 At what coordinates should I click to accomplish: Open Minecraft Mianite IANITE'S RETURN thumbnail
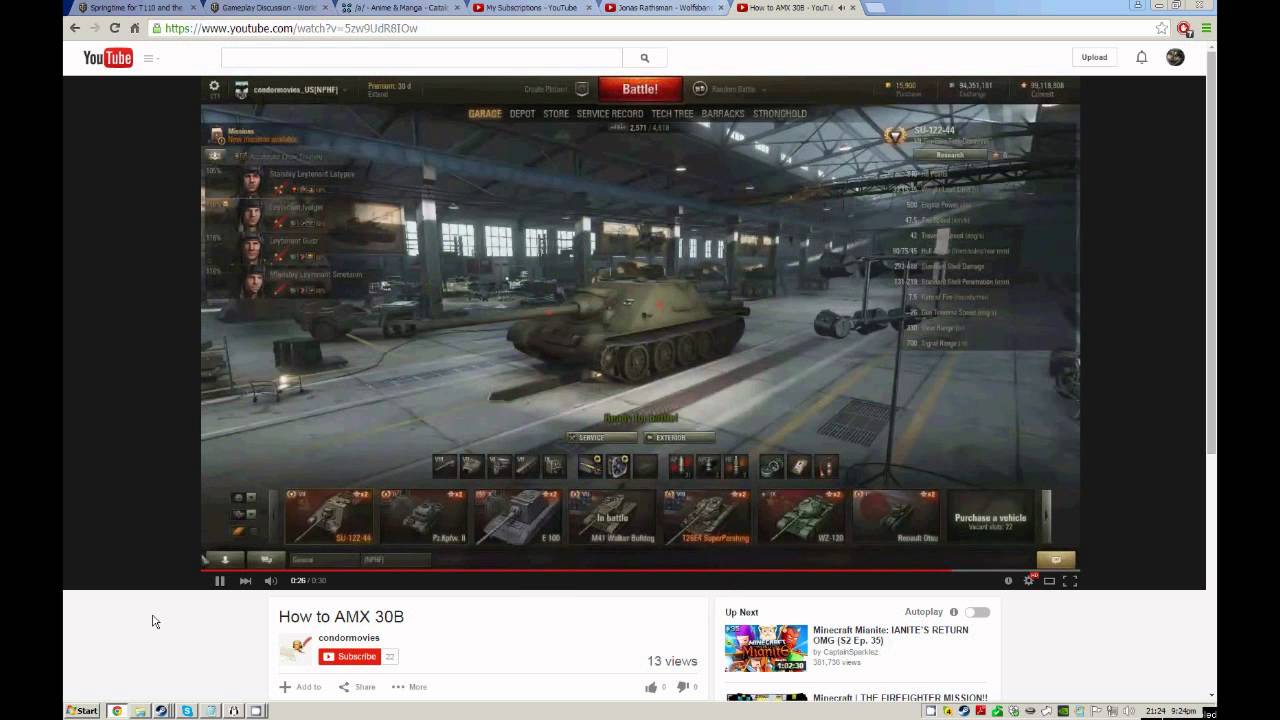tap(766, 648)
